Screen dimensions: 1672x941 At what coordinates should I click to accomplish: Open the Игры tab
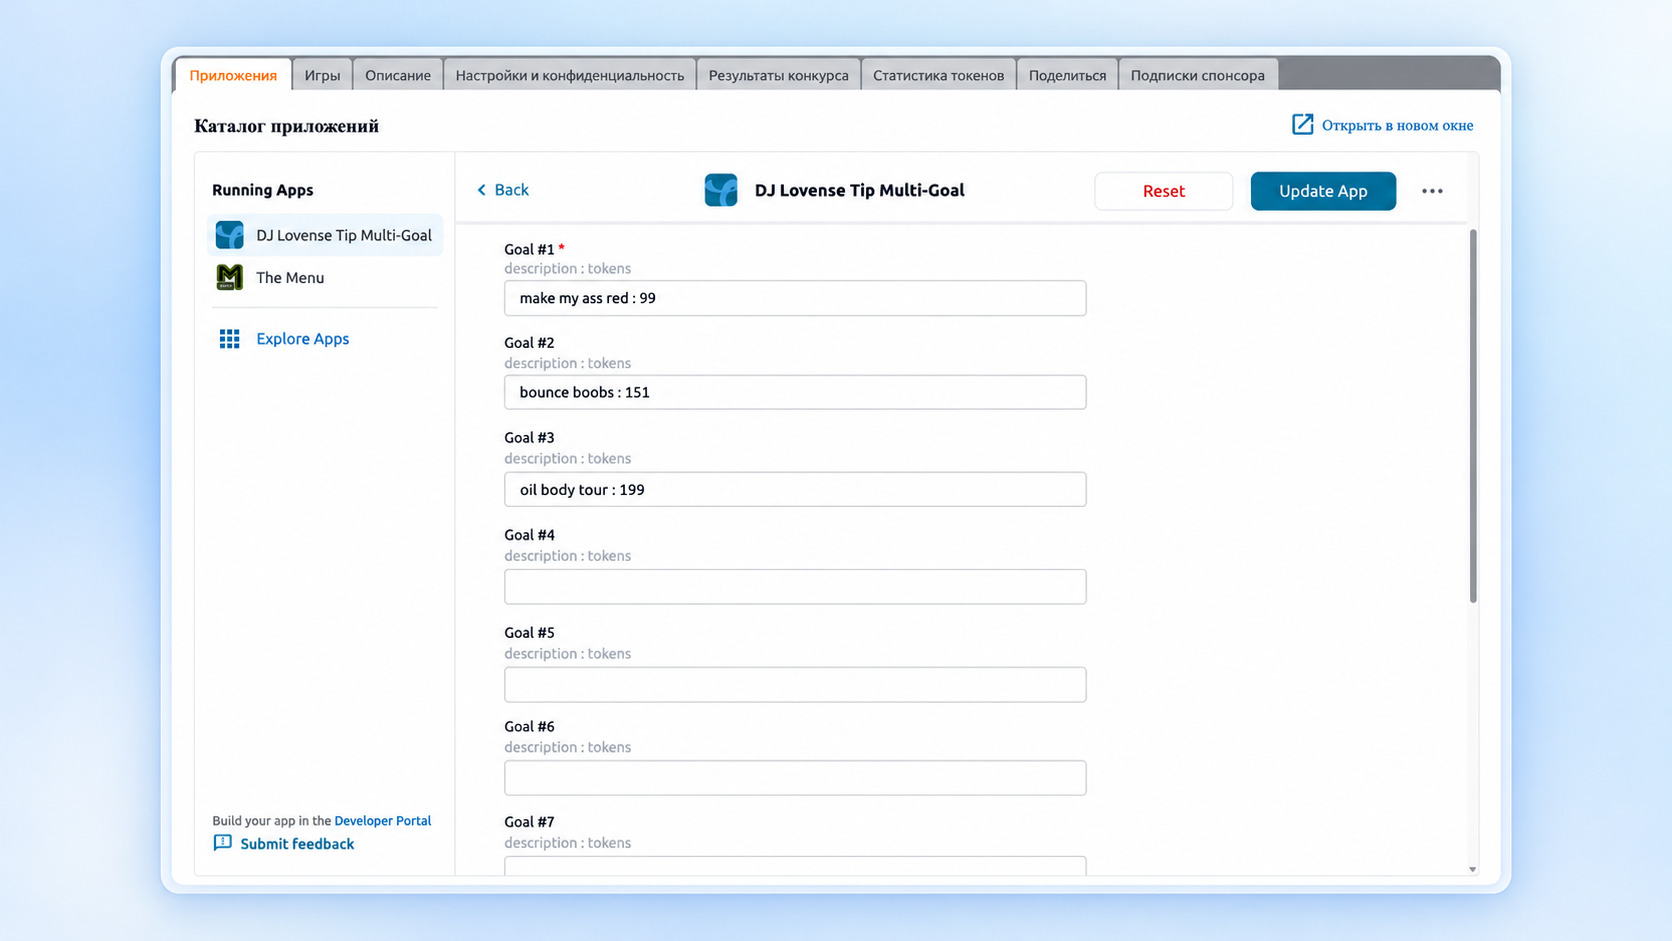pyautogui.click(x=322, y=75)
